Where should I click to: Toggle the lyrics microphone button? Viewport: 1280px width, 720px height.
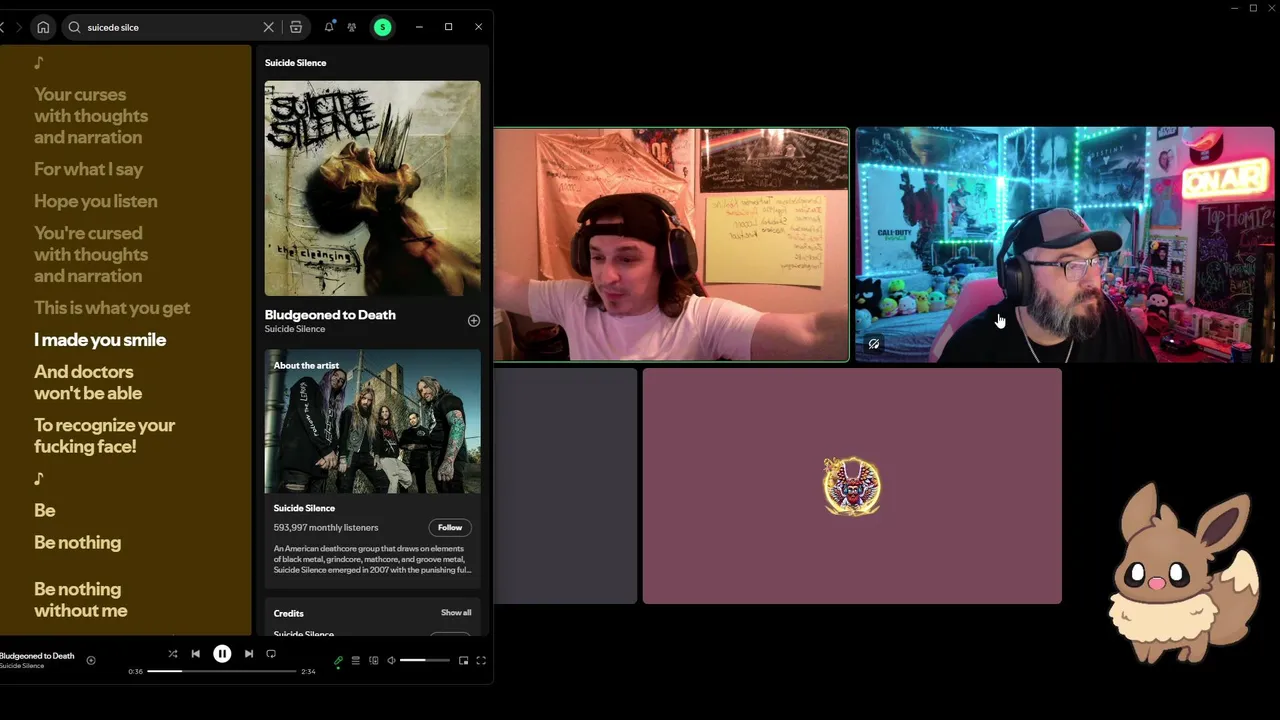click(338, 661)
